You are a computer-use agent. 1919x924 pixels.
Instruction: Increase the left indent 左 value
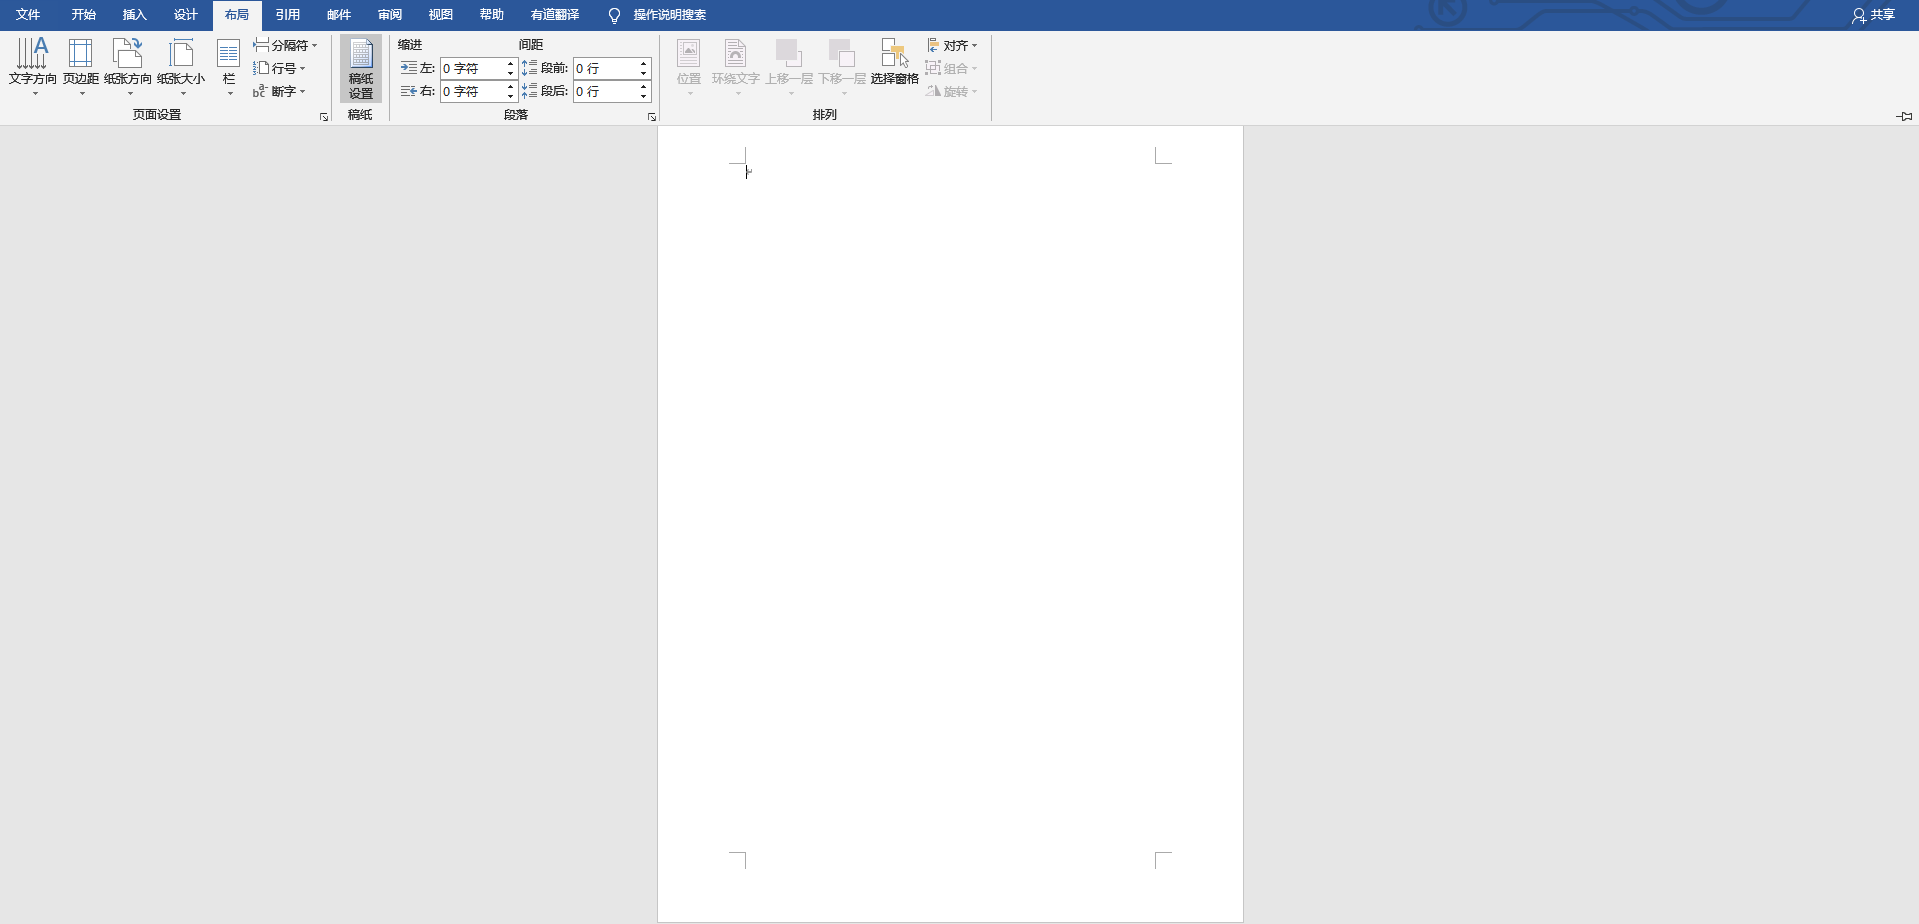[x=510, y=64]
